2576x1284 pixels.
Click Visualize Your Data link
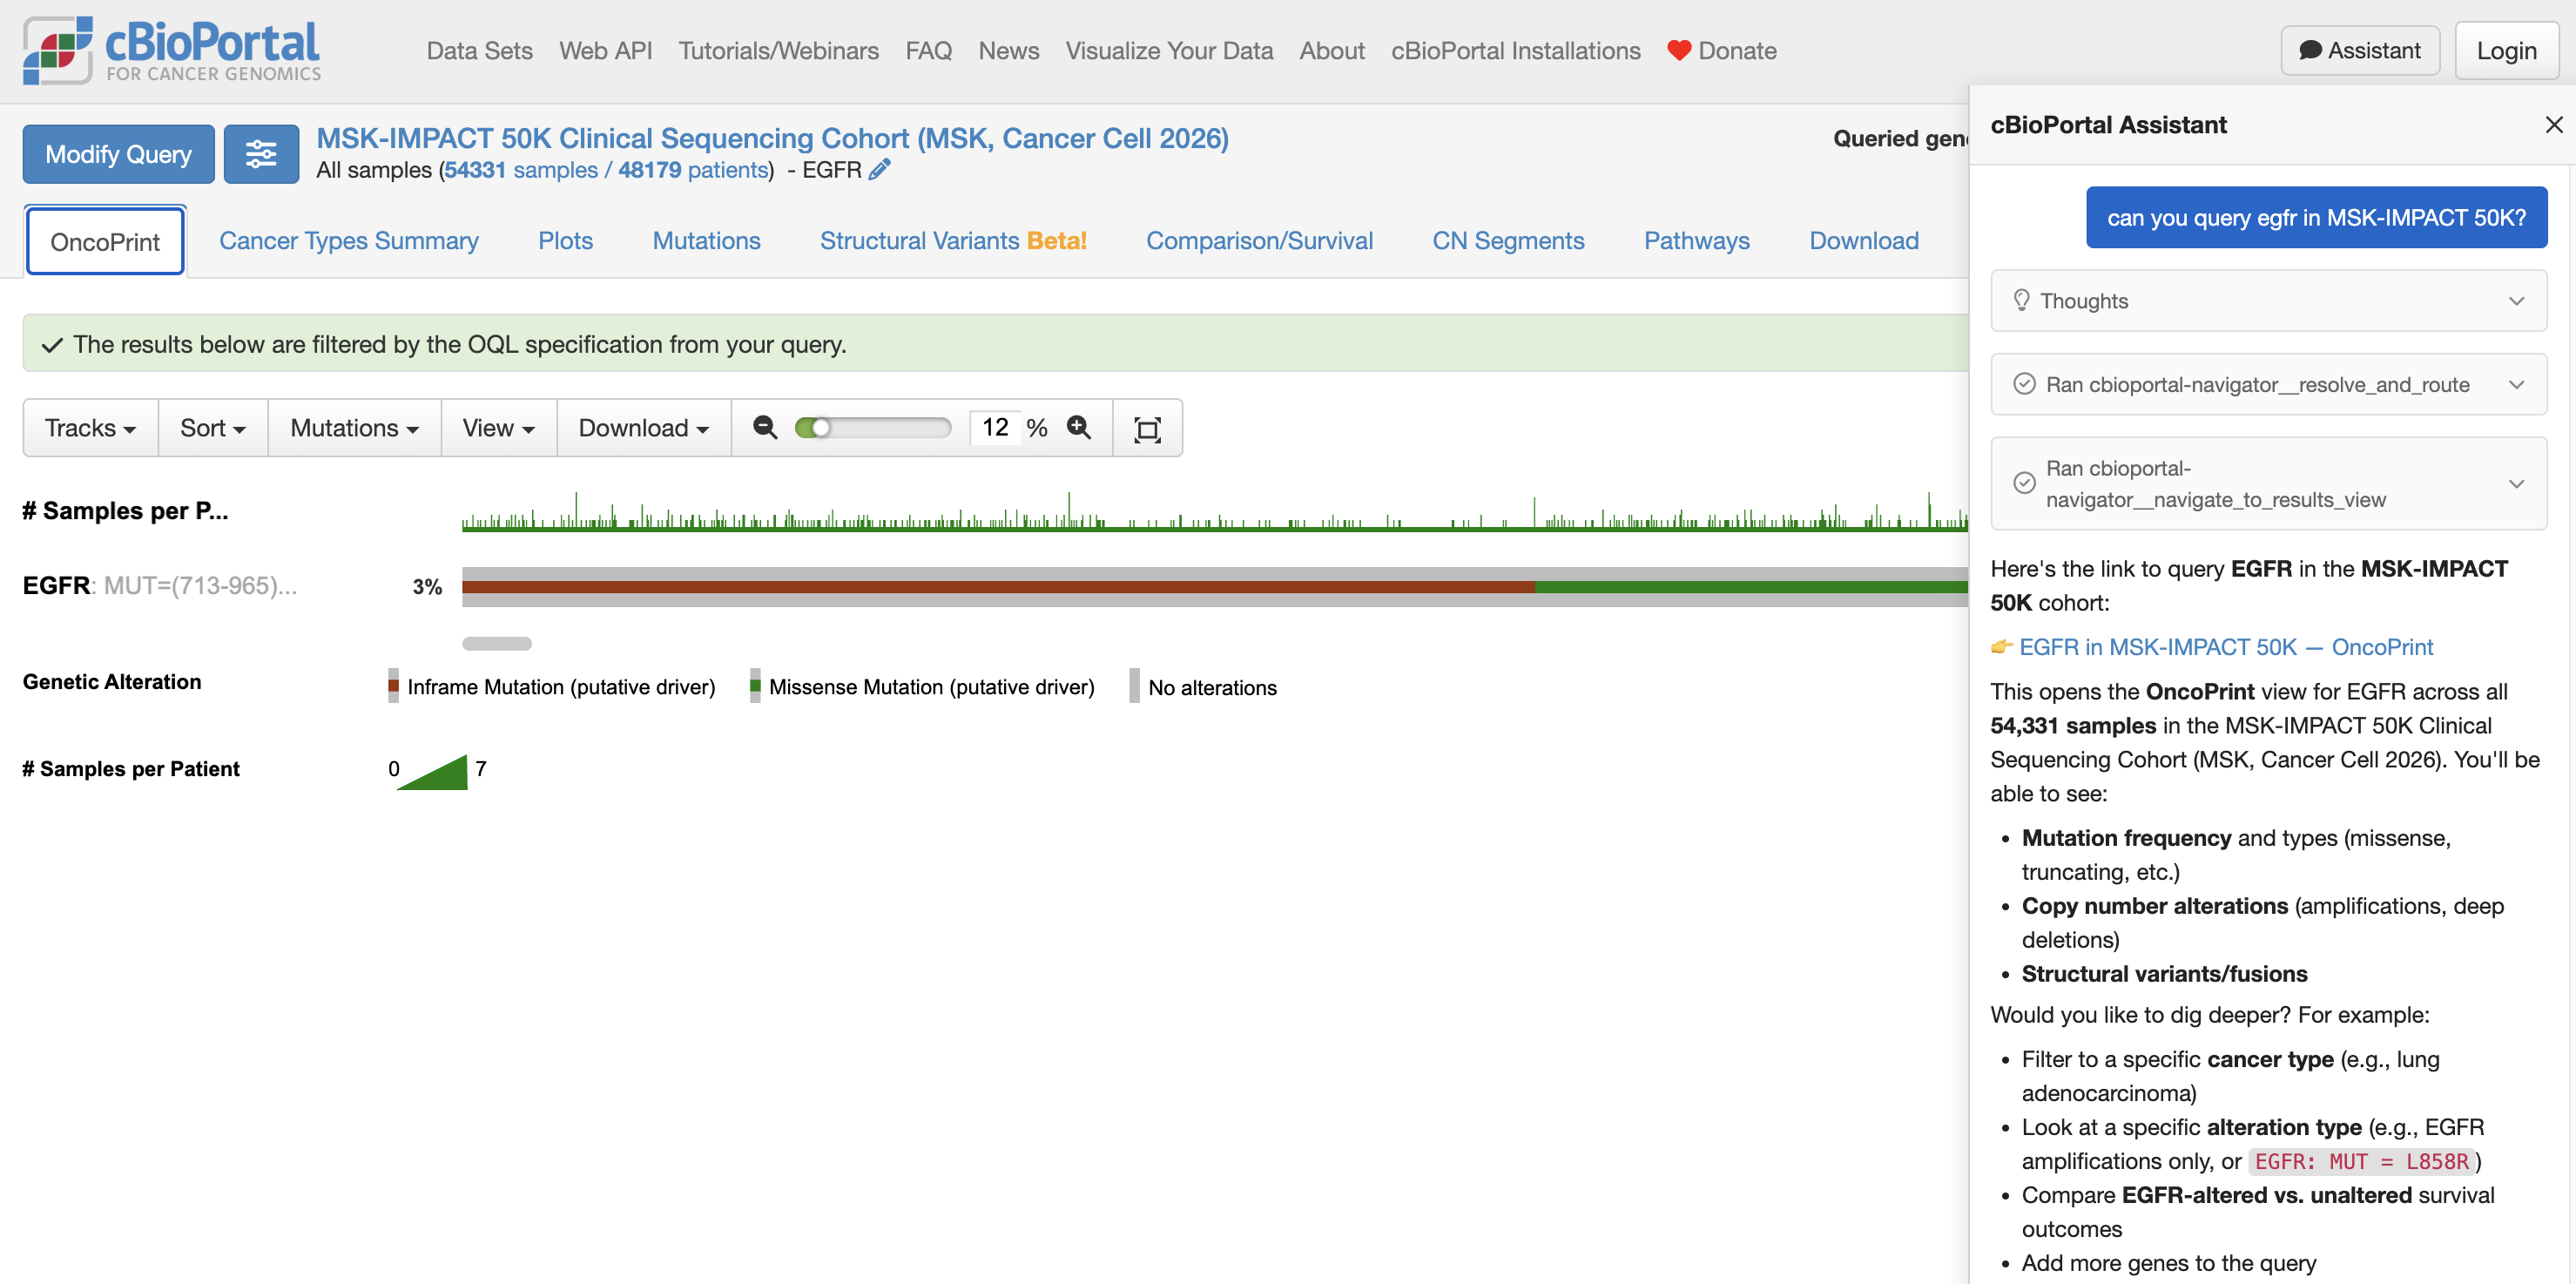click(1169, 50)
